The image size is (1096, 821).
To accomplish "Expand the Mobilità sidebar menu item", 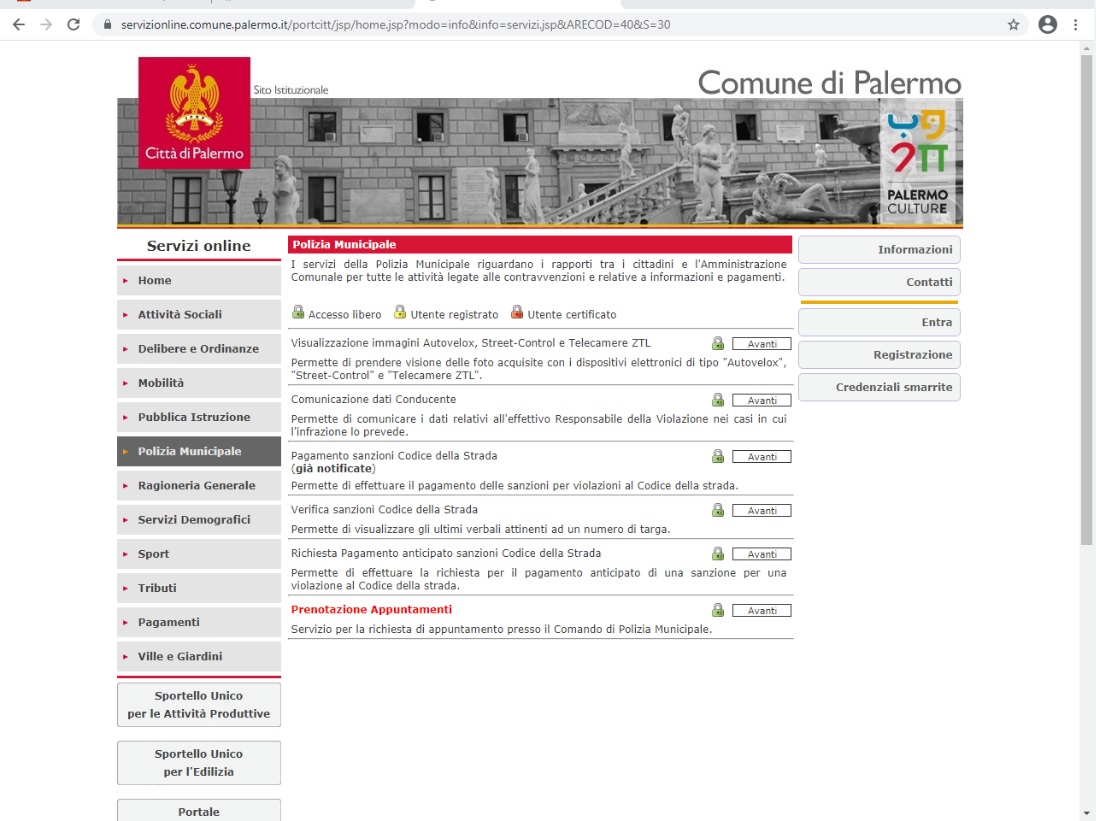I will click(199, 383).
